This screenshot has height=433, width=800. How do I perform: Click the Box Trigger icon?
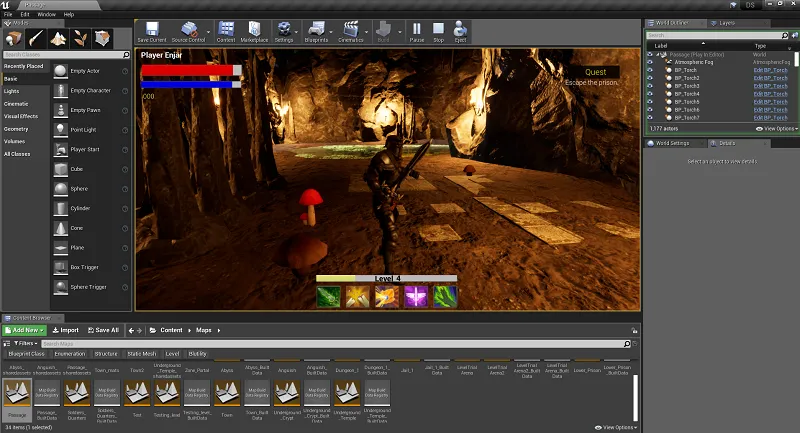[61, 267]
